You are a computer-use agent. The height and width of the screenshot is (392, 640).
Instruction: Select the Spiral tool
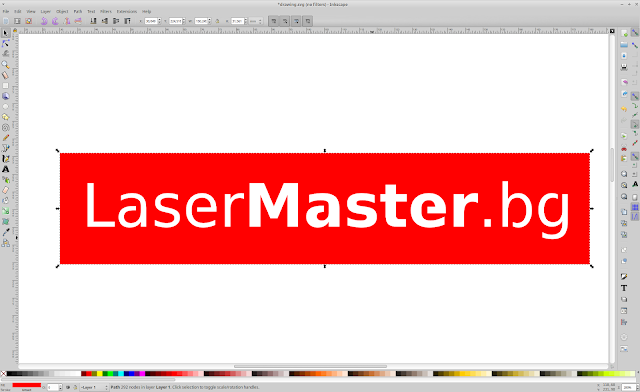coord(6,128)
